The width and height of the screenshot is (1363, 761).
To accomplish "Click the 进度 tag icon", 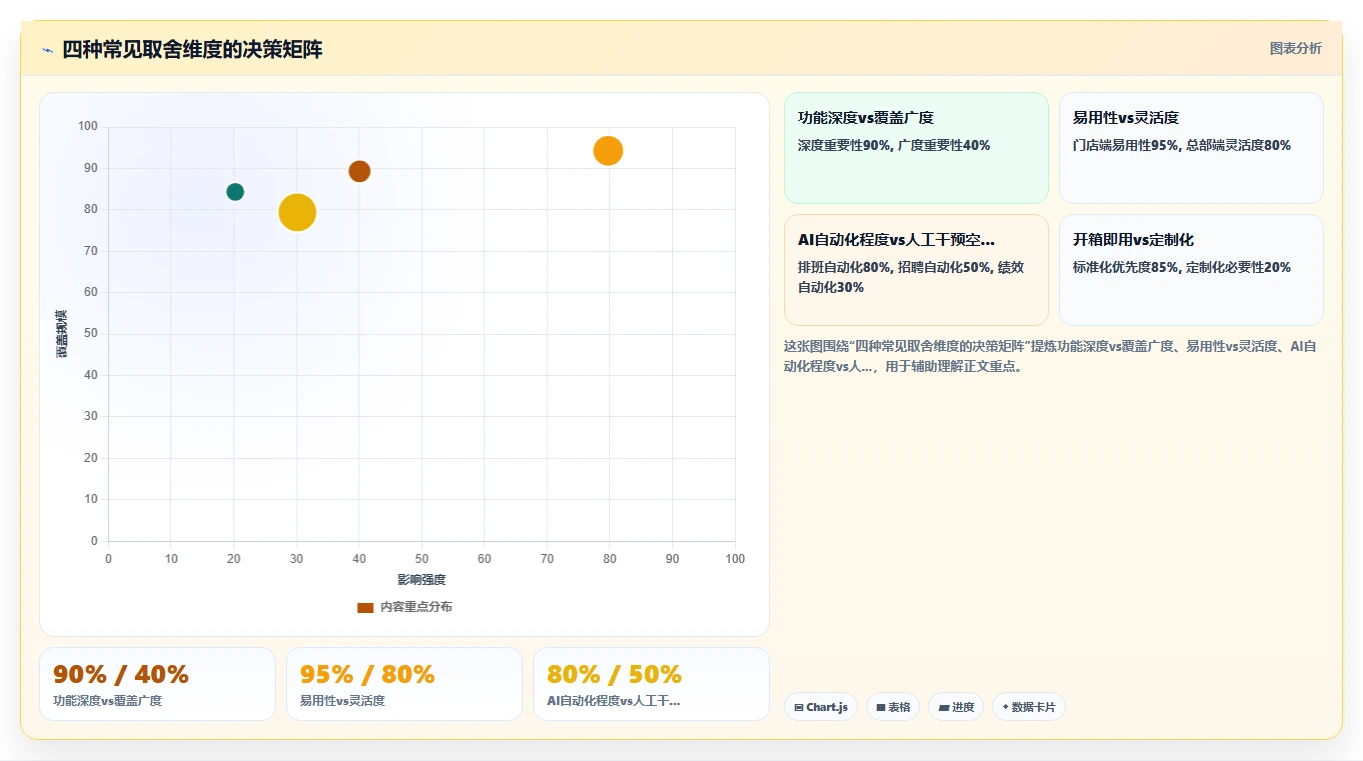I will [943, 707].
